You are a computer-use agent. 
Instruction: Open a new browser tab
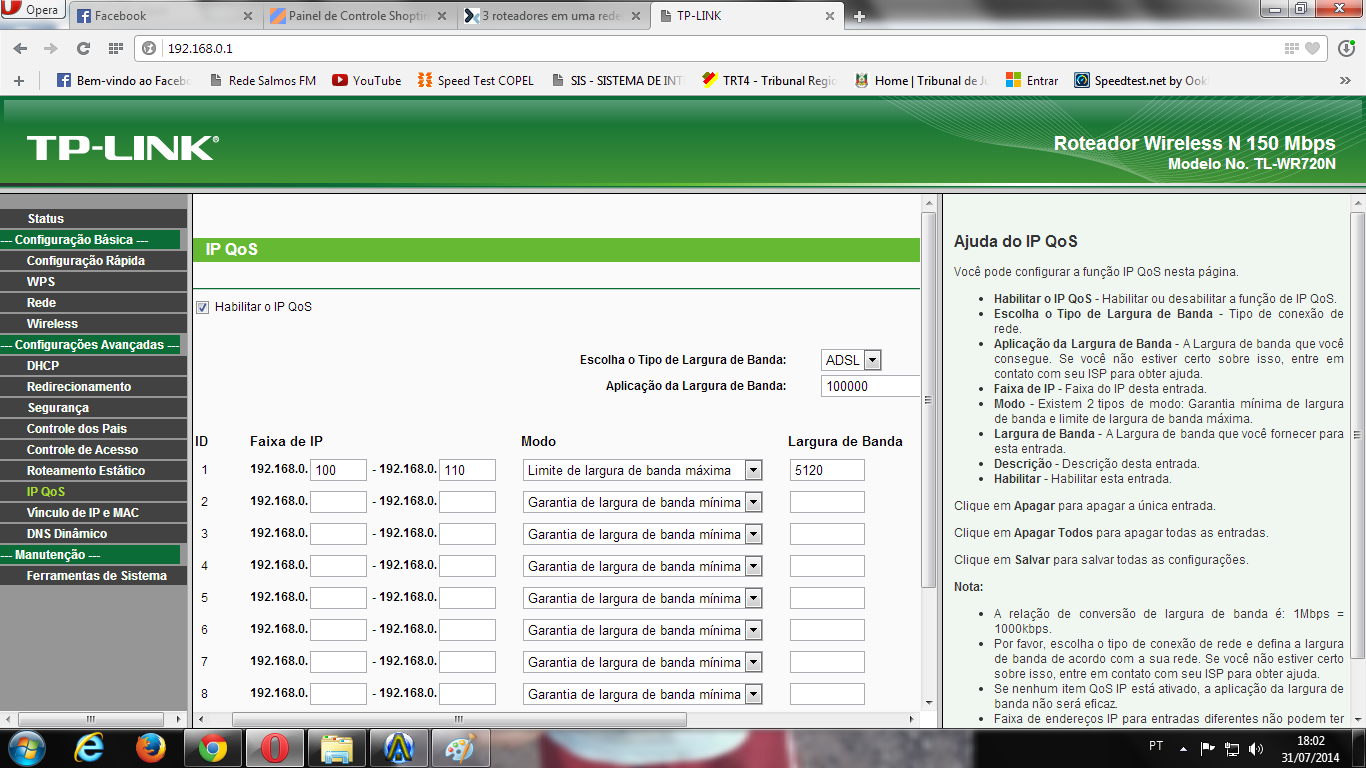[859, 16]
